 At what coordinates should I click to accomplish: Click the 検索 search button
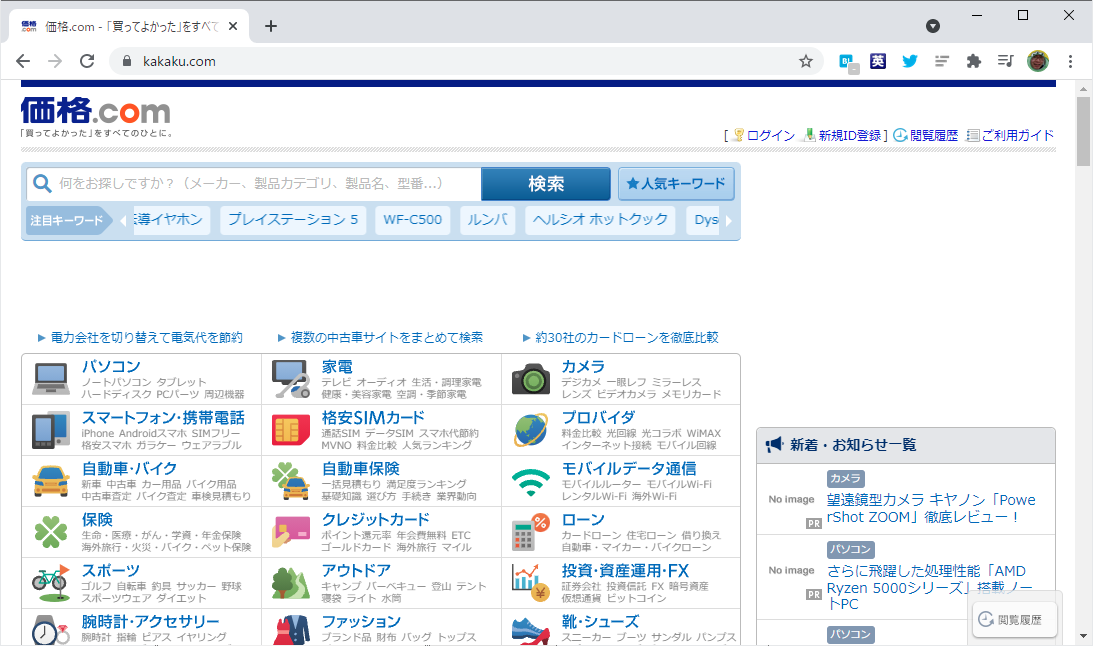coord(546,184)
